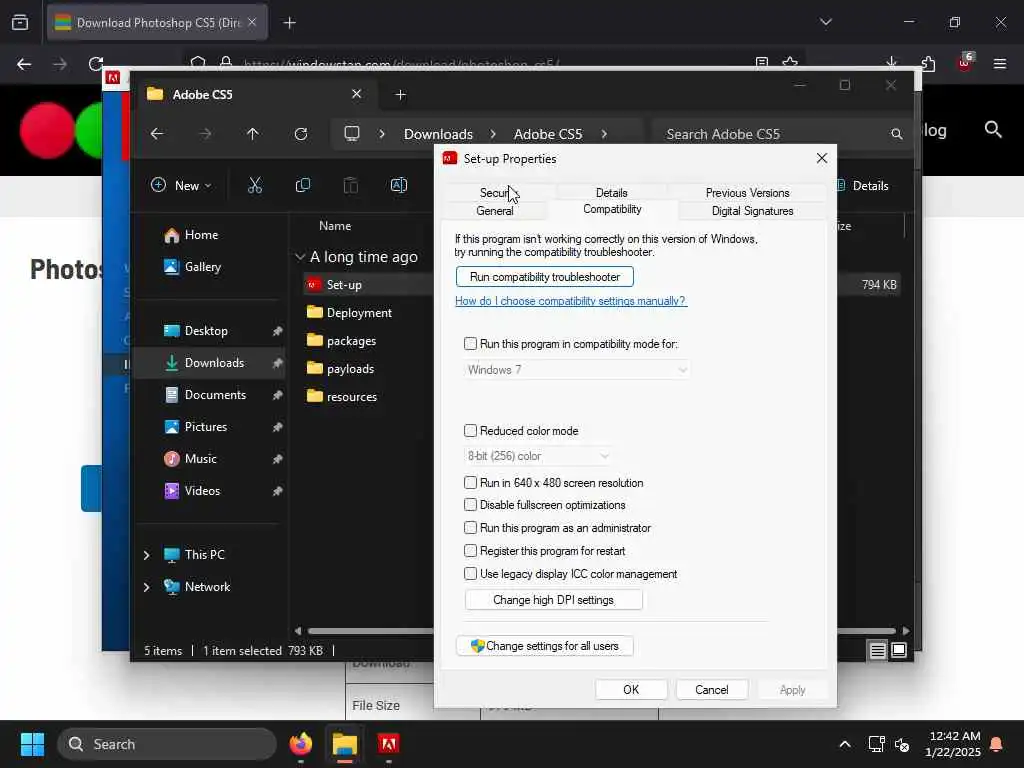Image resolution: width=1024 pixels, height=768 pixels.
Task: Open Firefox downloads panel
Action: (x=891, y=63)
